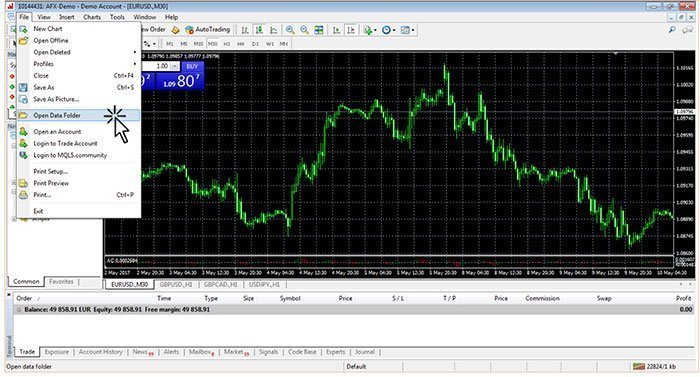The image size is (700, 377).
Task: Select the H4 timeframe
Action: point(241,44)
